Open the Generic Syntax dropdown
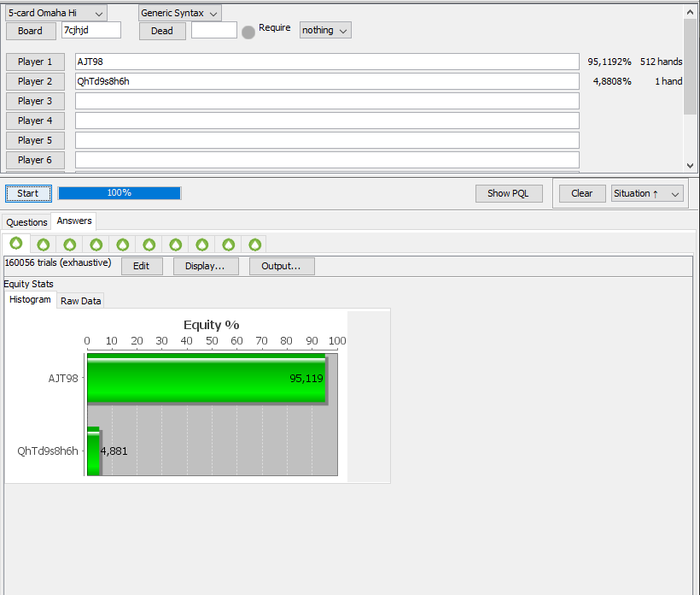 (179, 13)
